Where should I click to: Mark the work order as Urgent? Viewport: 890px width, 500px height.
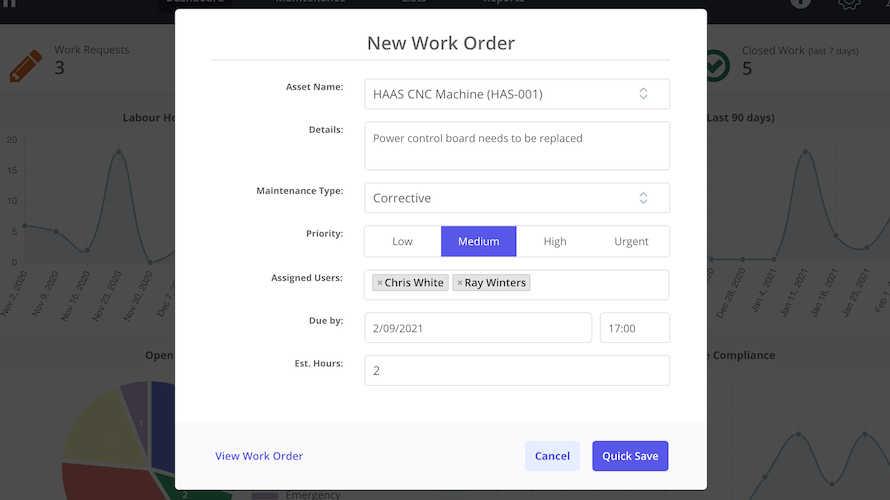tap(631, 241)
